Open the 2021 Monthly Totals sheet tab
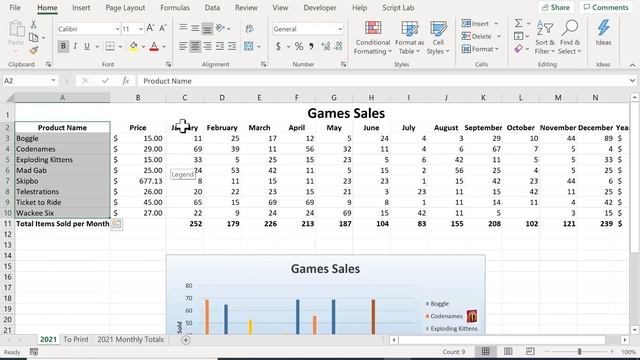The image size is (640, 360). [x=130, y=340]
